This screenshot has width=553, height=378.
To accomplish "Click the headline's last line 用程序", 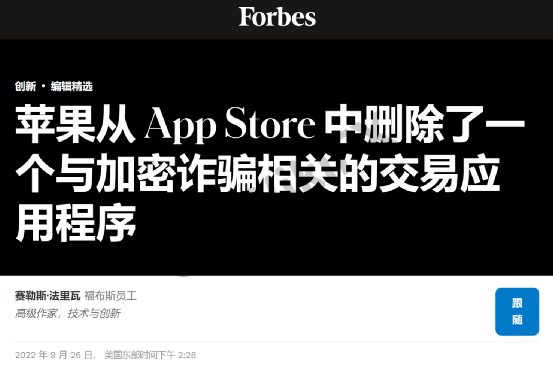I will tap(76, 222).
